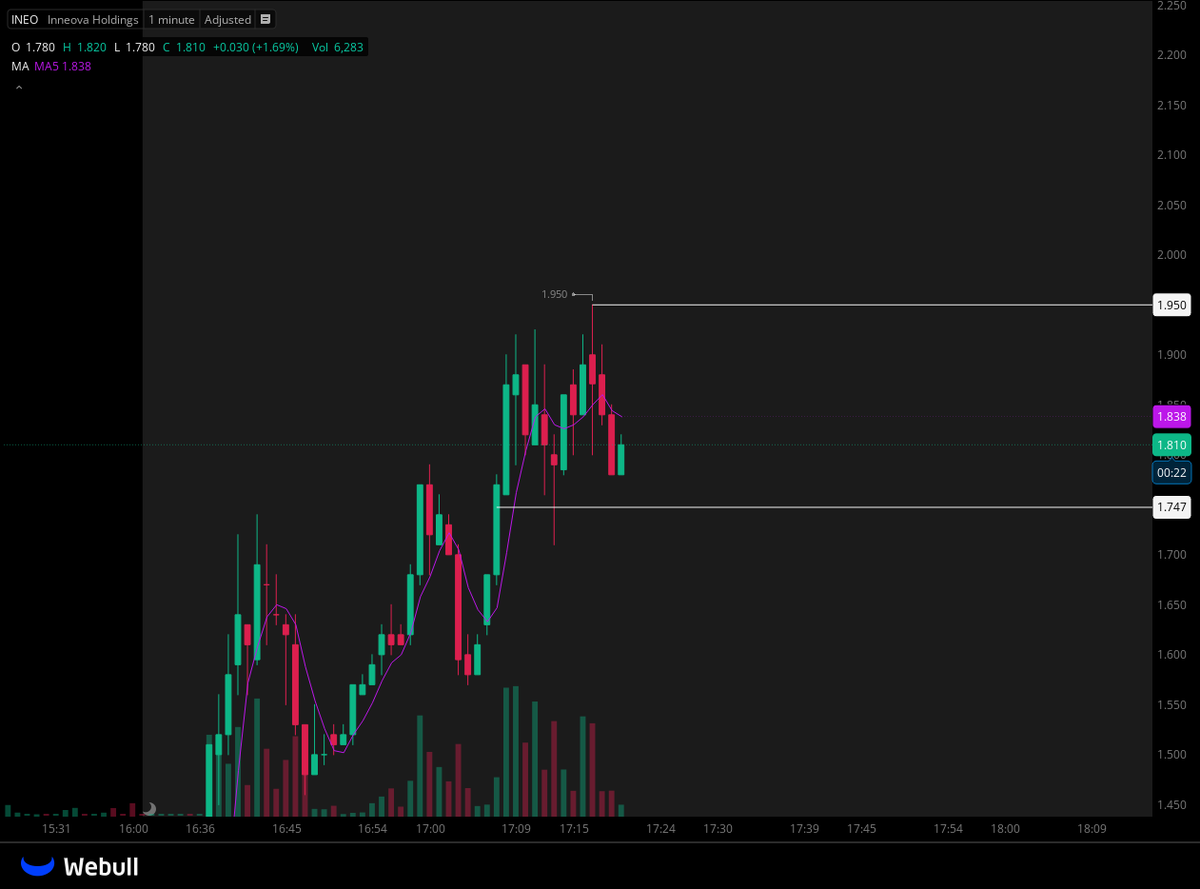The image size is (1200, 889).
Task: Click the 1.950 high price tag
Action: point(1171,305)
